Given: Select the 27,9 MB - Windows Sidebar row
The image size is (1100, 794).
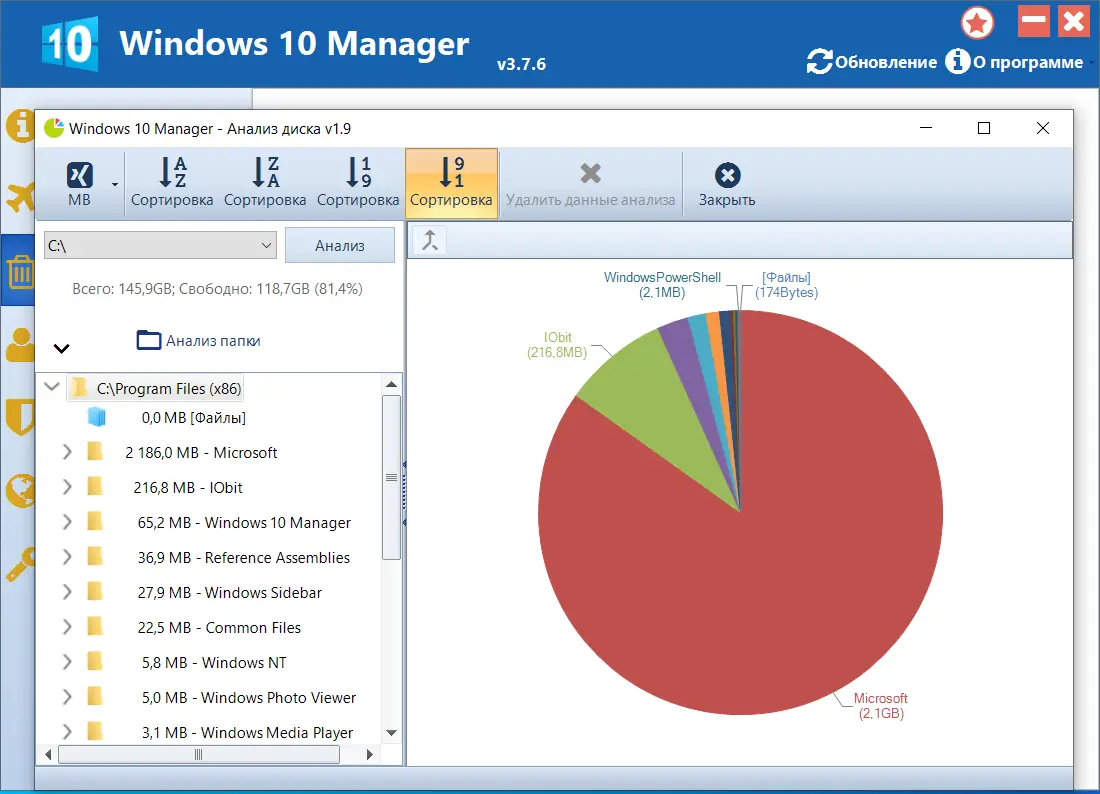Looking at the screenshot, I should tap(229, 593).
